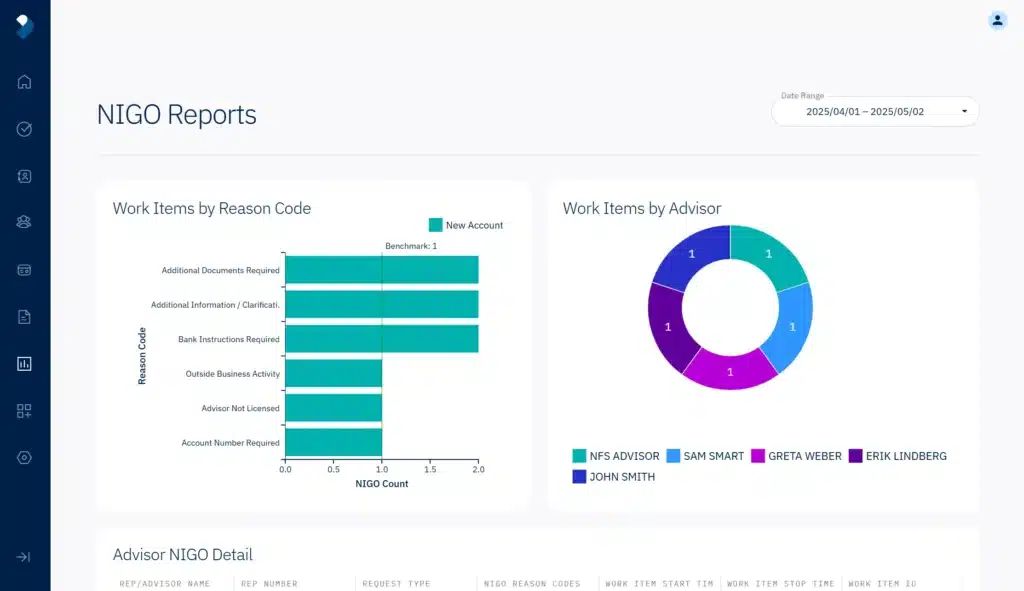
Task: Expand the sidebar with arrow icon
Action: click(24, 557)
